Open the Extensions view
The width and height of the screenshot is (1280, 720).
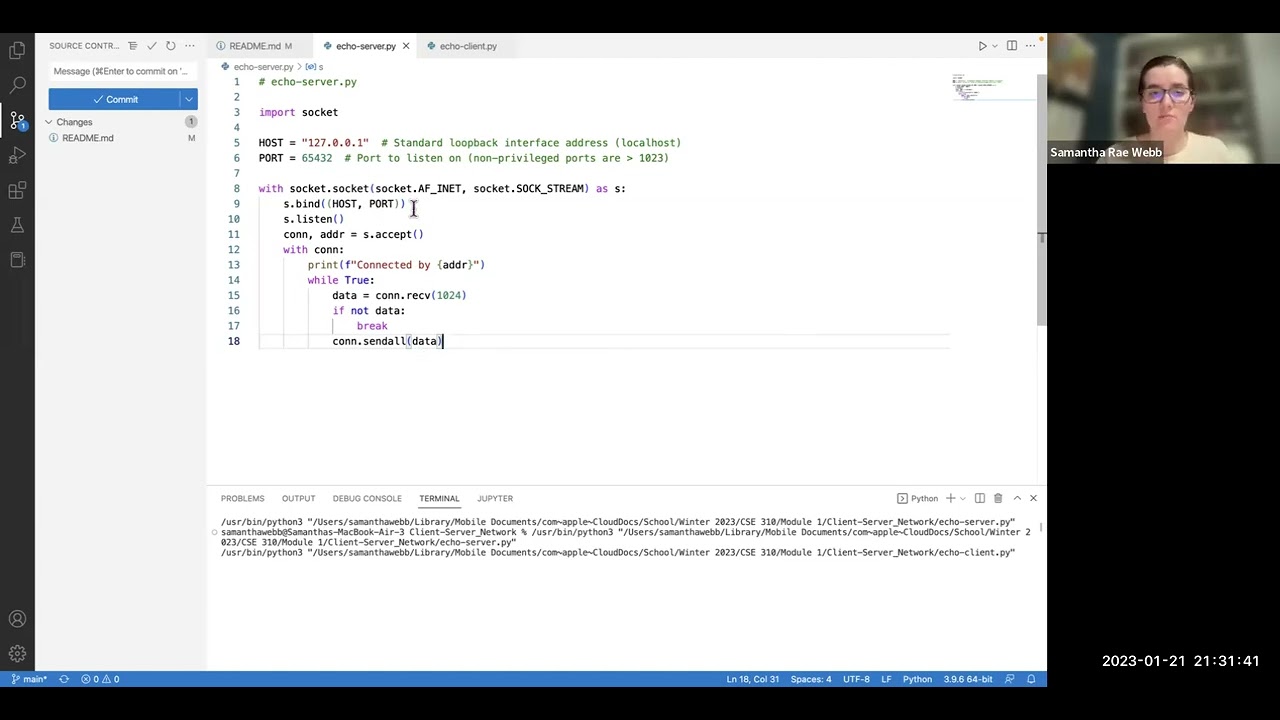17,191
